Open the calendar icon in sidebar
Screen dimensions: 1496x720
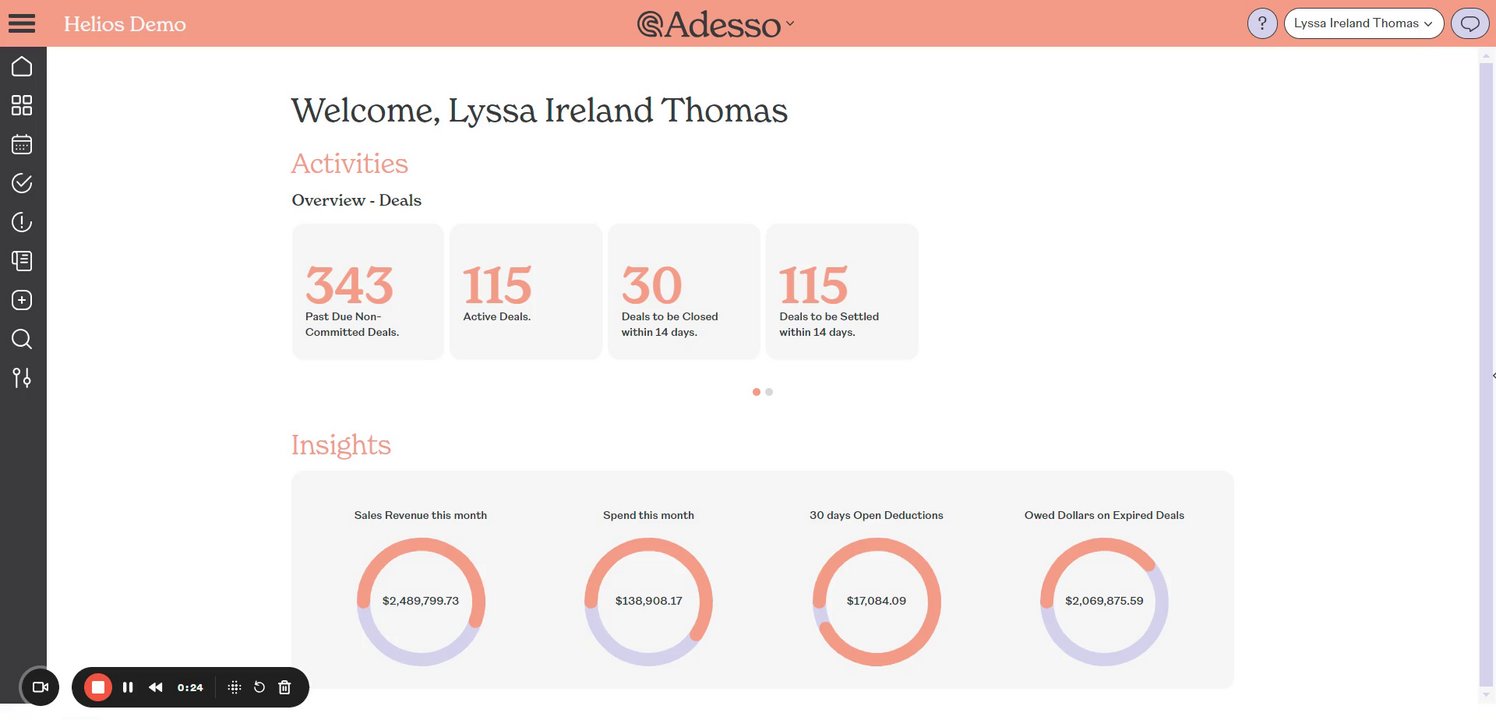[22, 145]
